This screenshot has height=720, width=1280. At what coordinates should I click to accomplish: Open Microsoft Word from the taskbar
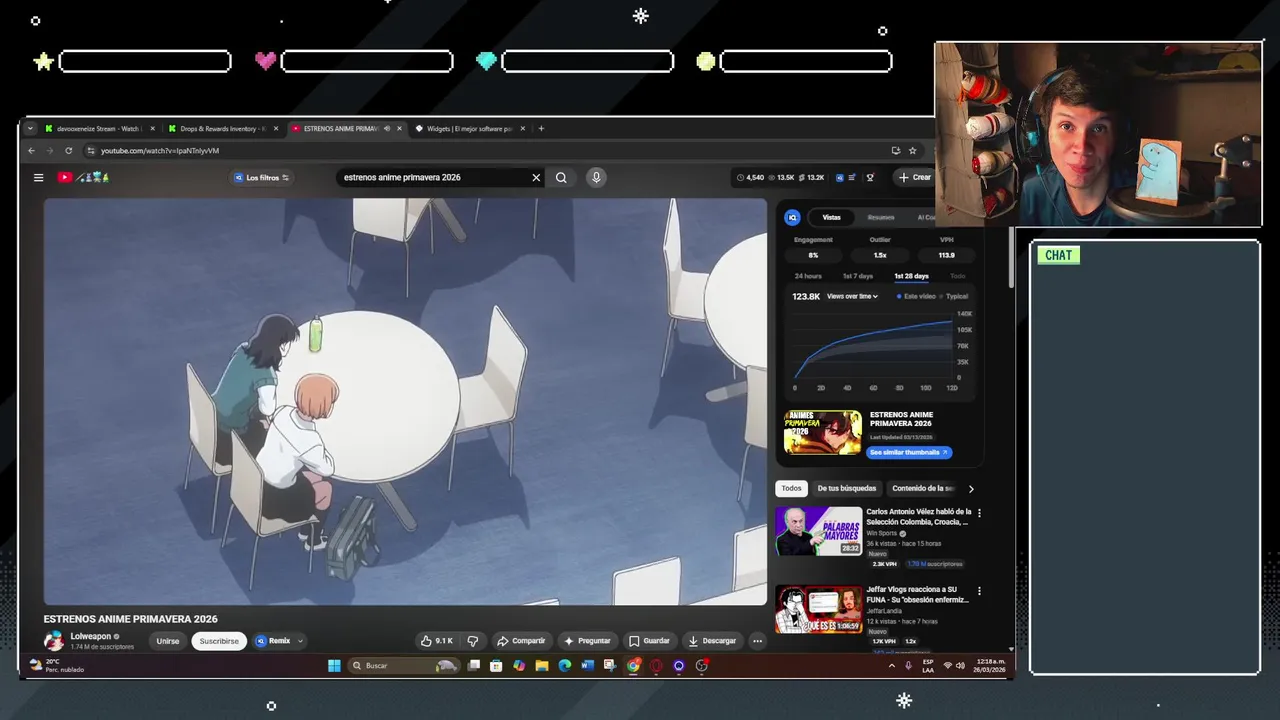[x=587, y=665]
